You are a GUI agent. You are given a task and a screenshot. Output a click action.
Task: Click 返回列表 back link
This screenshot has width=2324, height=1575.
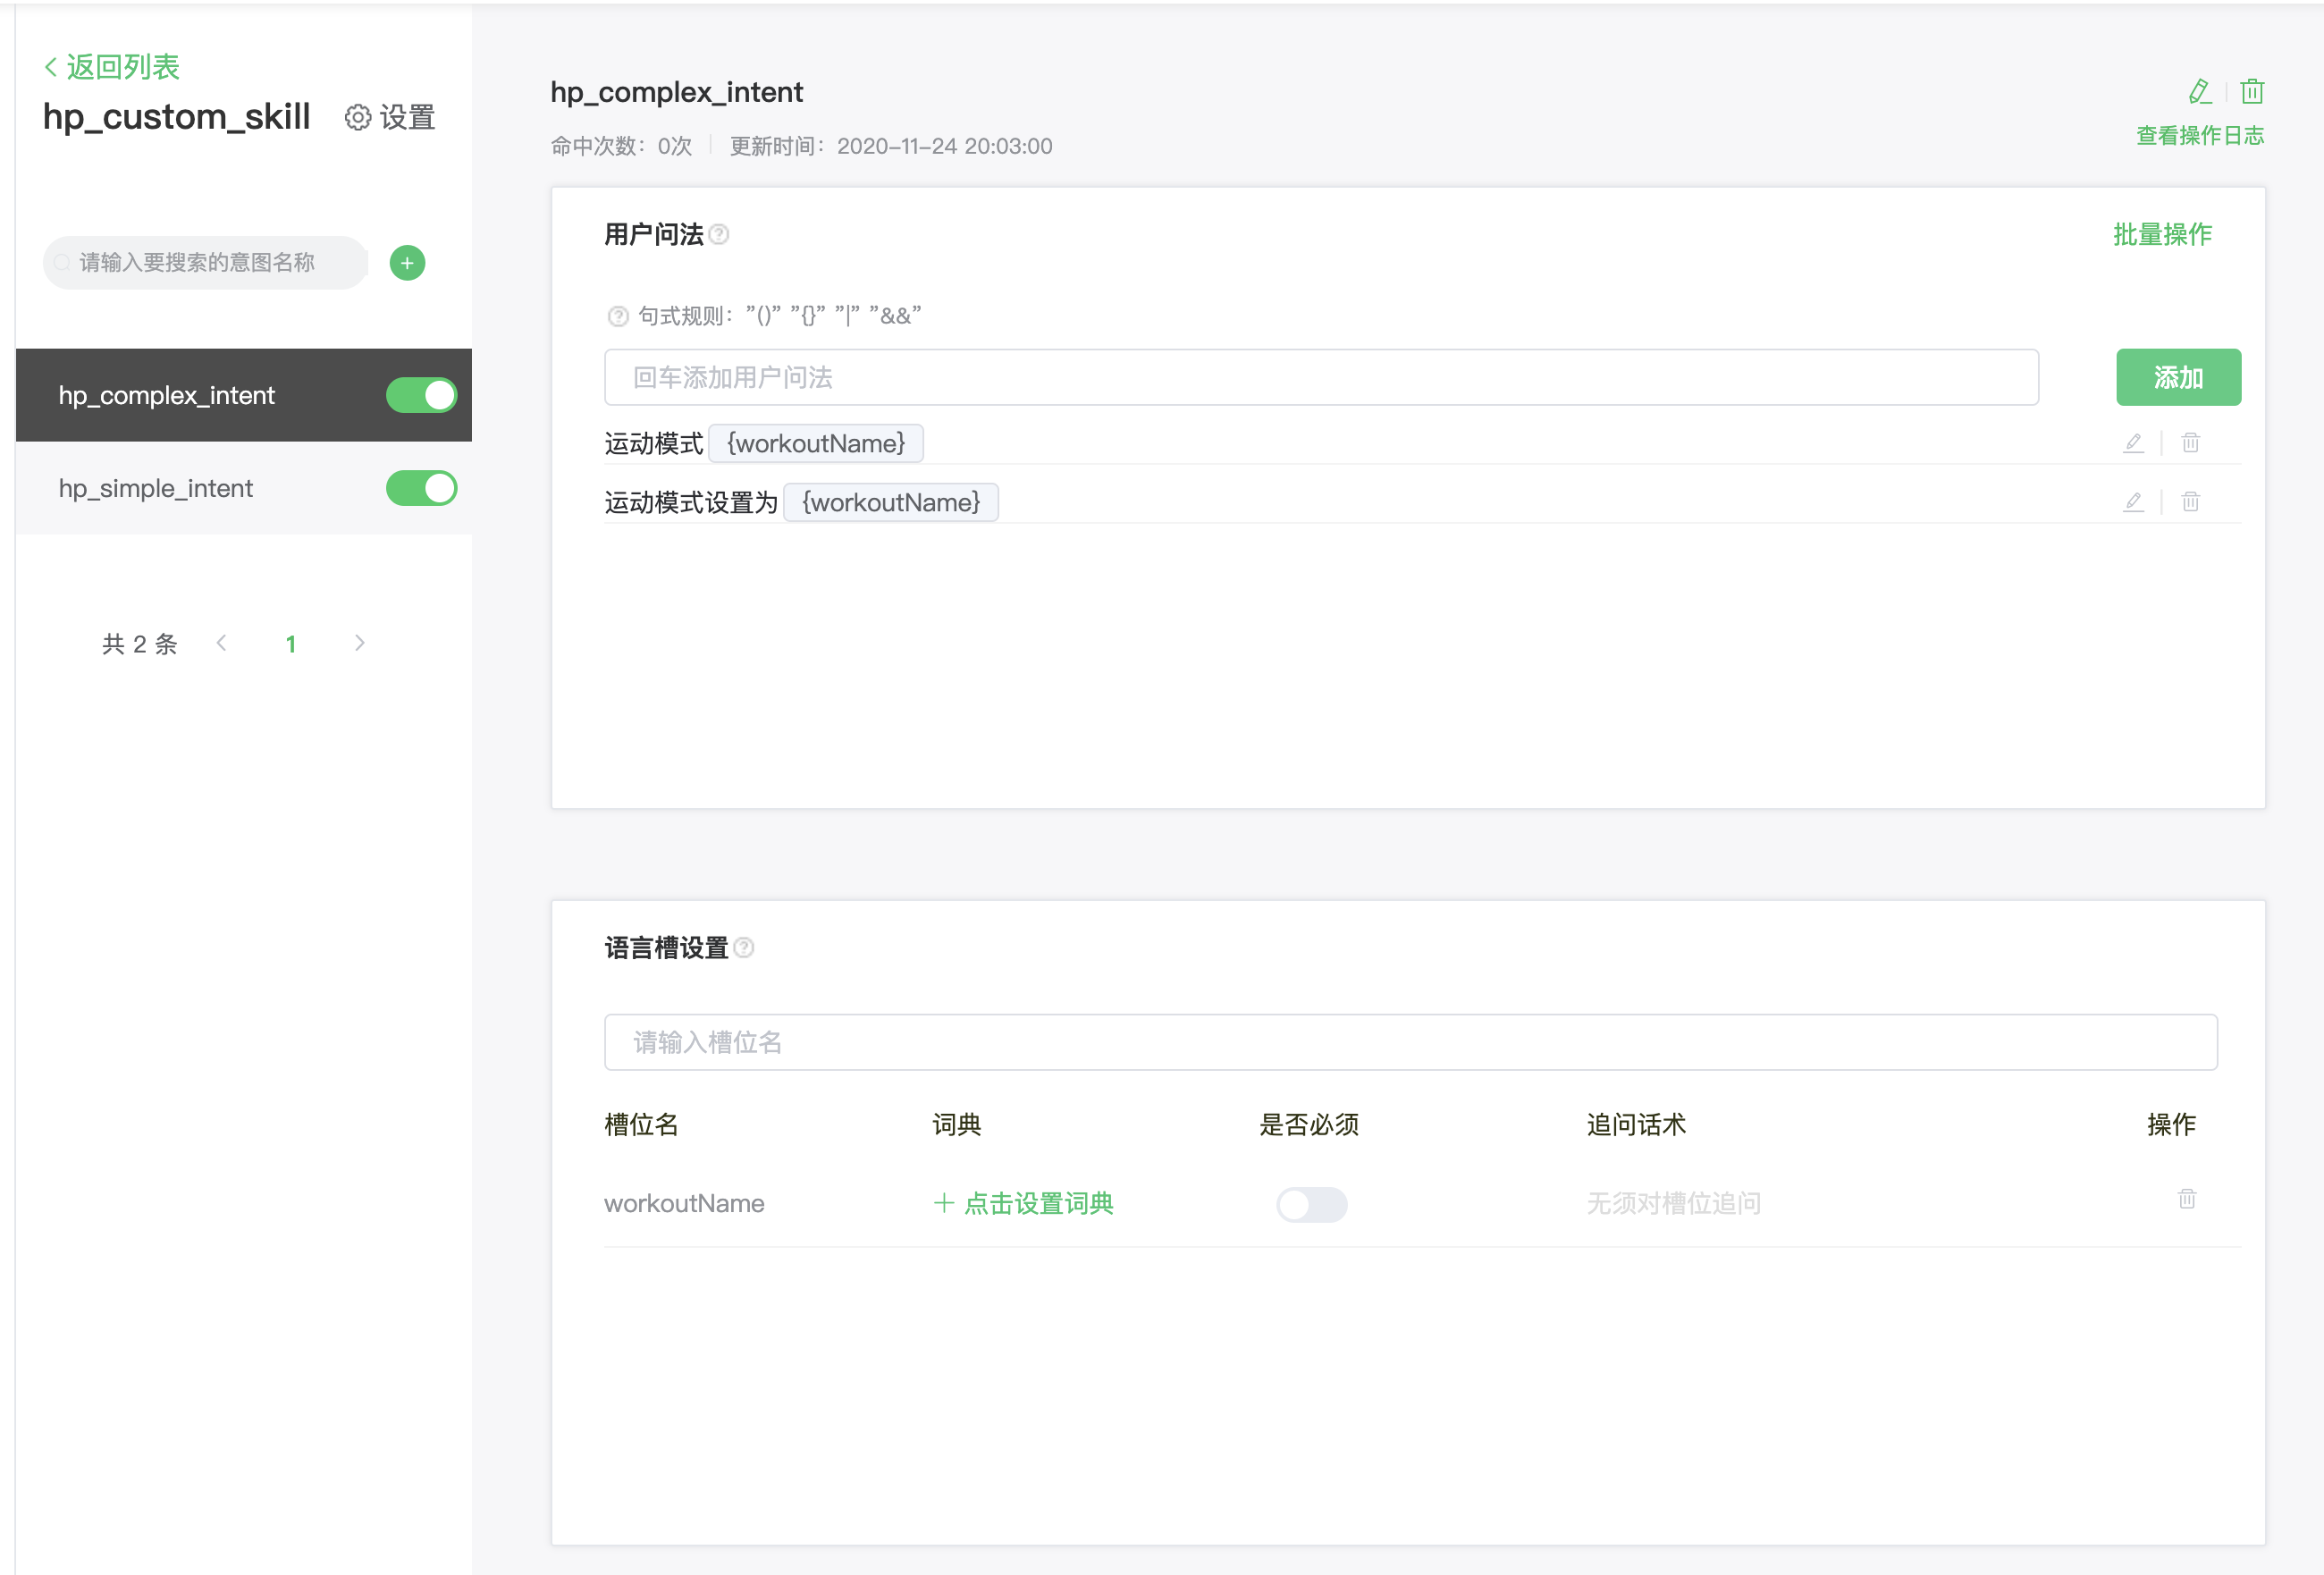point(112,67)
